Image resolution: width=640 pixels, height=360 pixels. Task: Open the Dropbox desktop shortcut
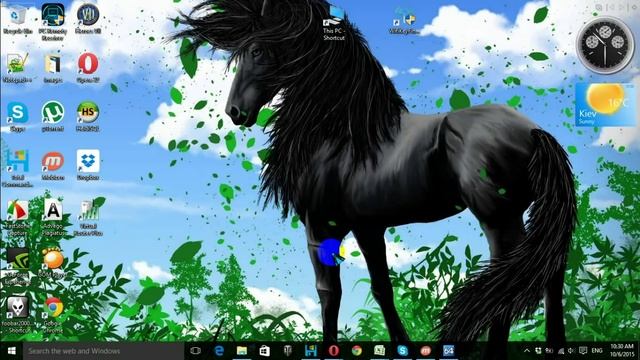pyautogui.click(x=88, y=166)
